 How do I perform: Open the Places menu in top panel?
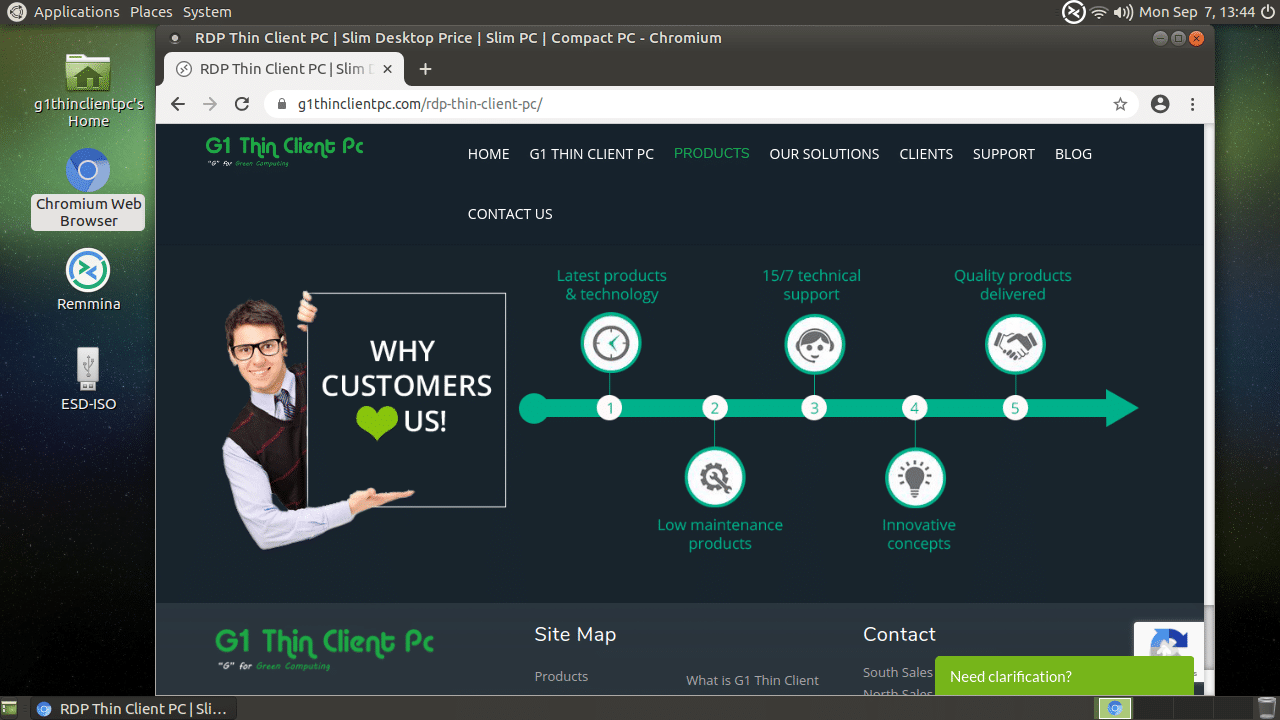click(151, 12)
